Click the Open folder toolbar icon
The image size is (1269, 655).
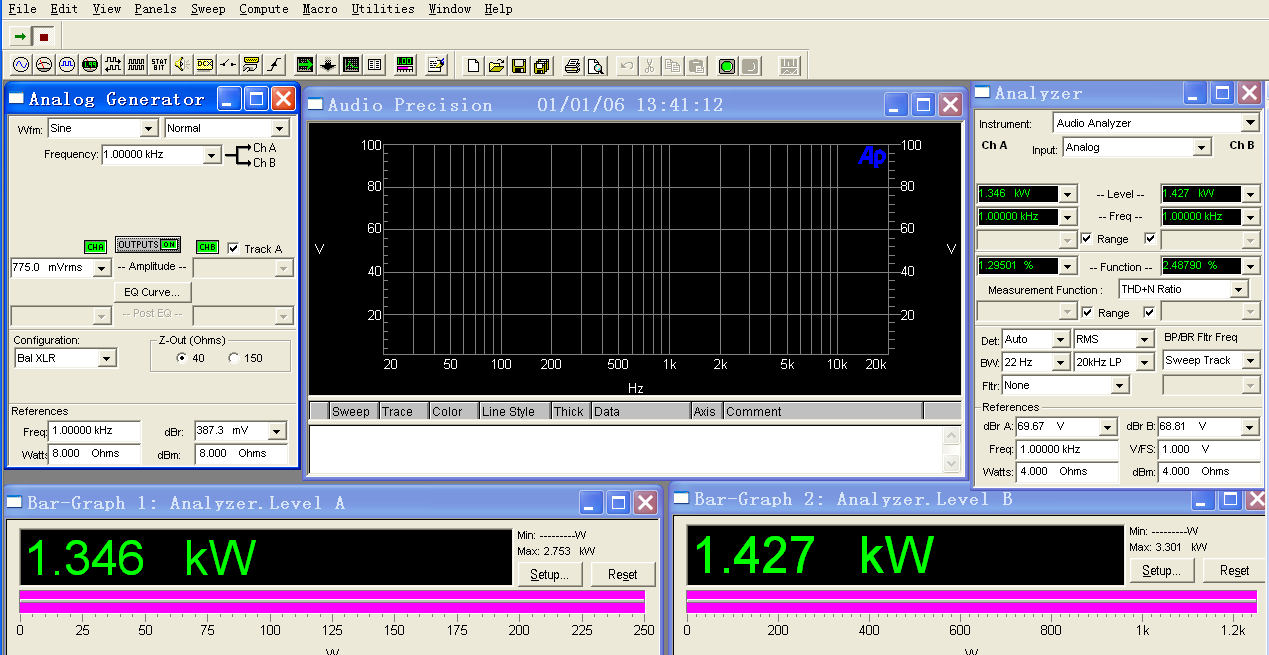497,66
